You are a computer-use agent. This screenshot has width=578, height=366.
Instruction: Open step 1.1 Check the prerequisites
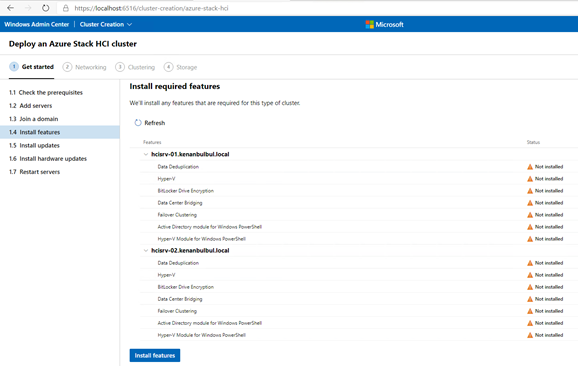[x=60, y=93]
